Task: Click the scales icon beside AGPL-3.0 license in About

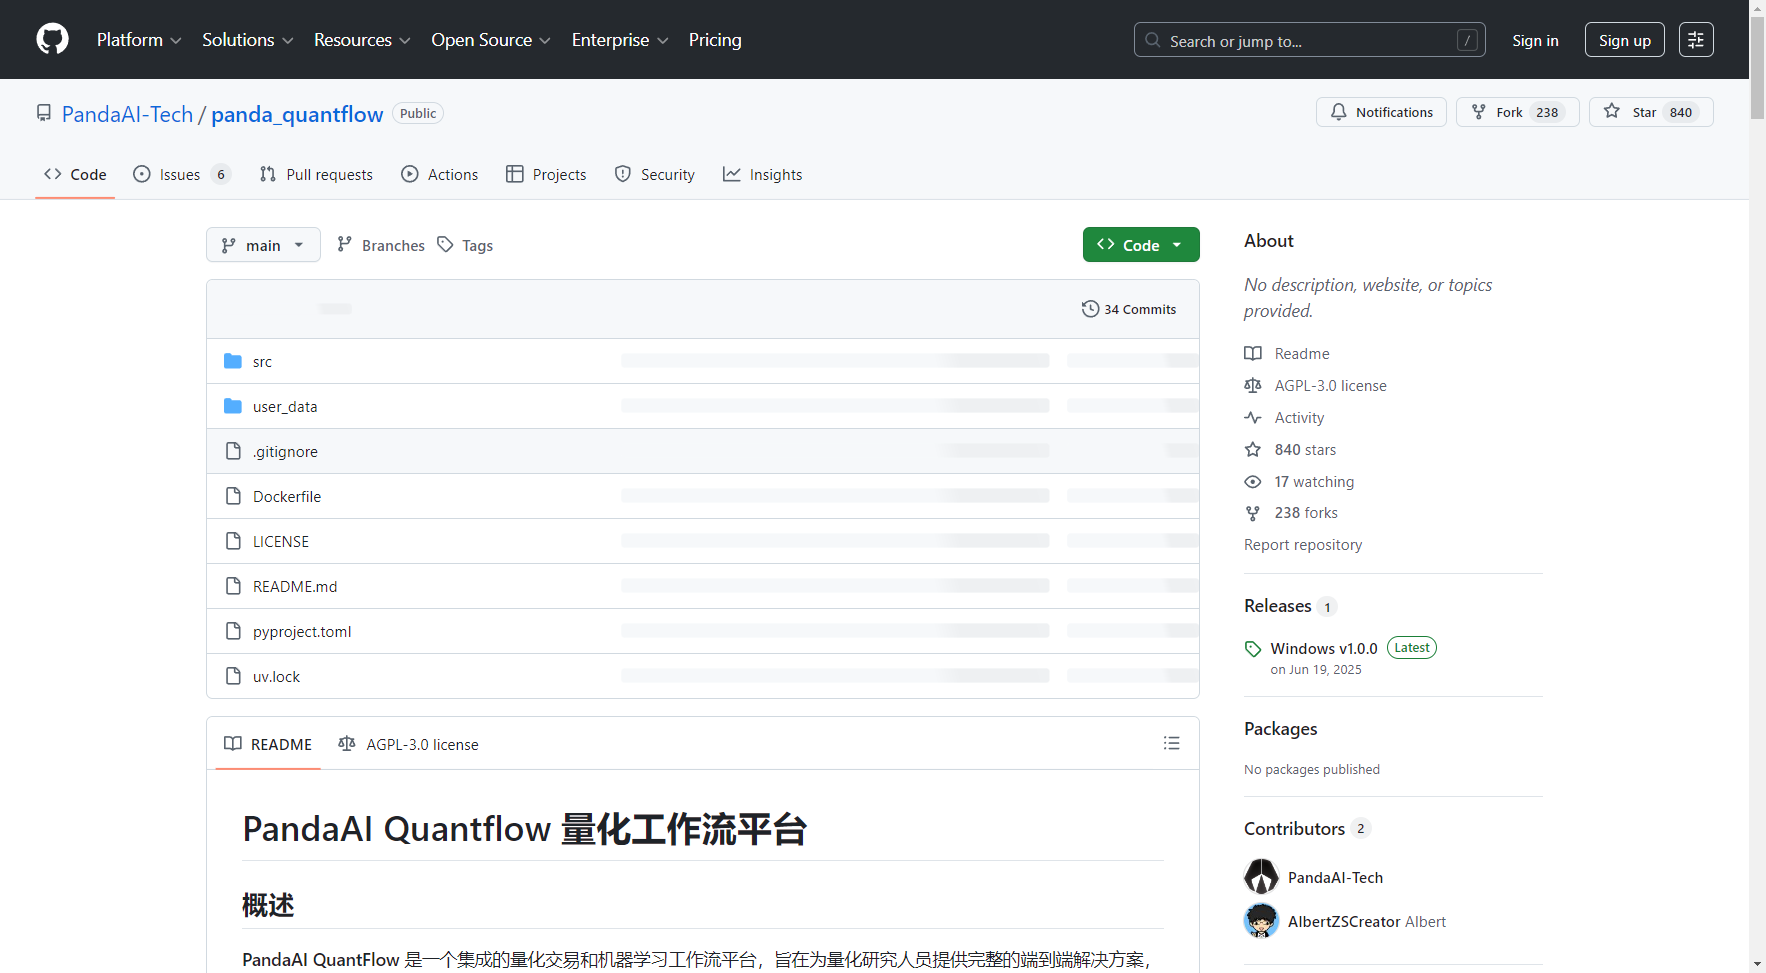Action: click(1253, 386)
